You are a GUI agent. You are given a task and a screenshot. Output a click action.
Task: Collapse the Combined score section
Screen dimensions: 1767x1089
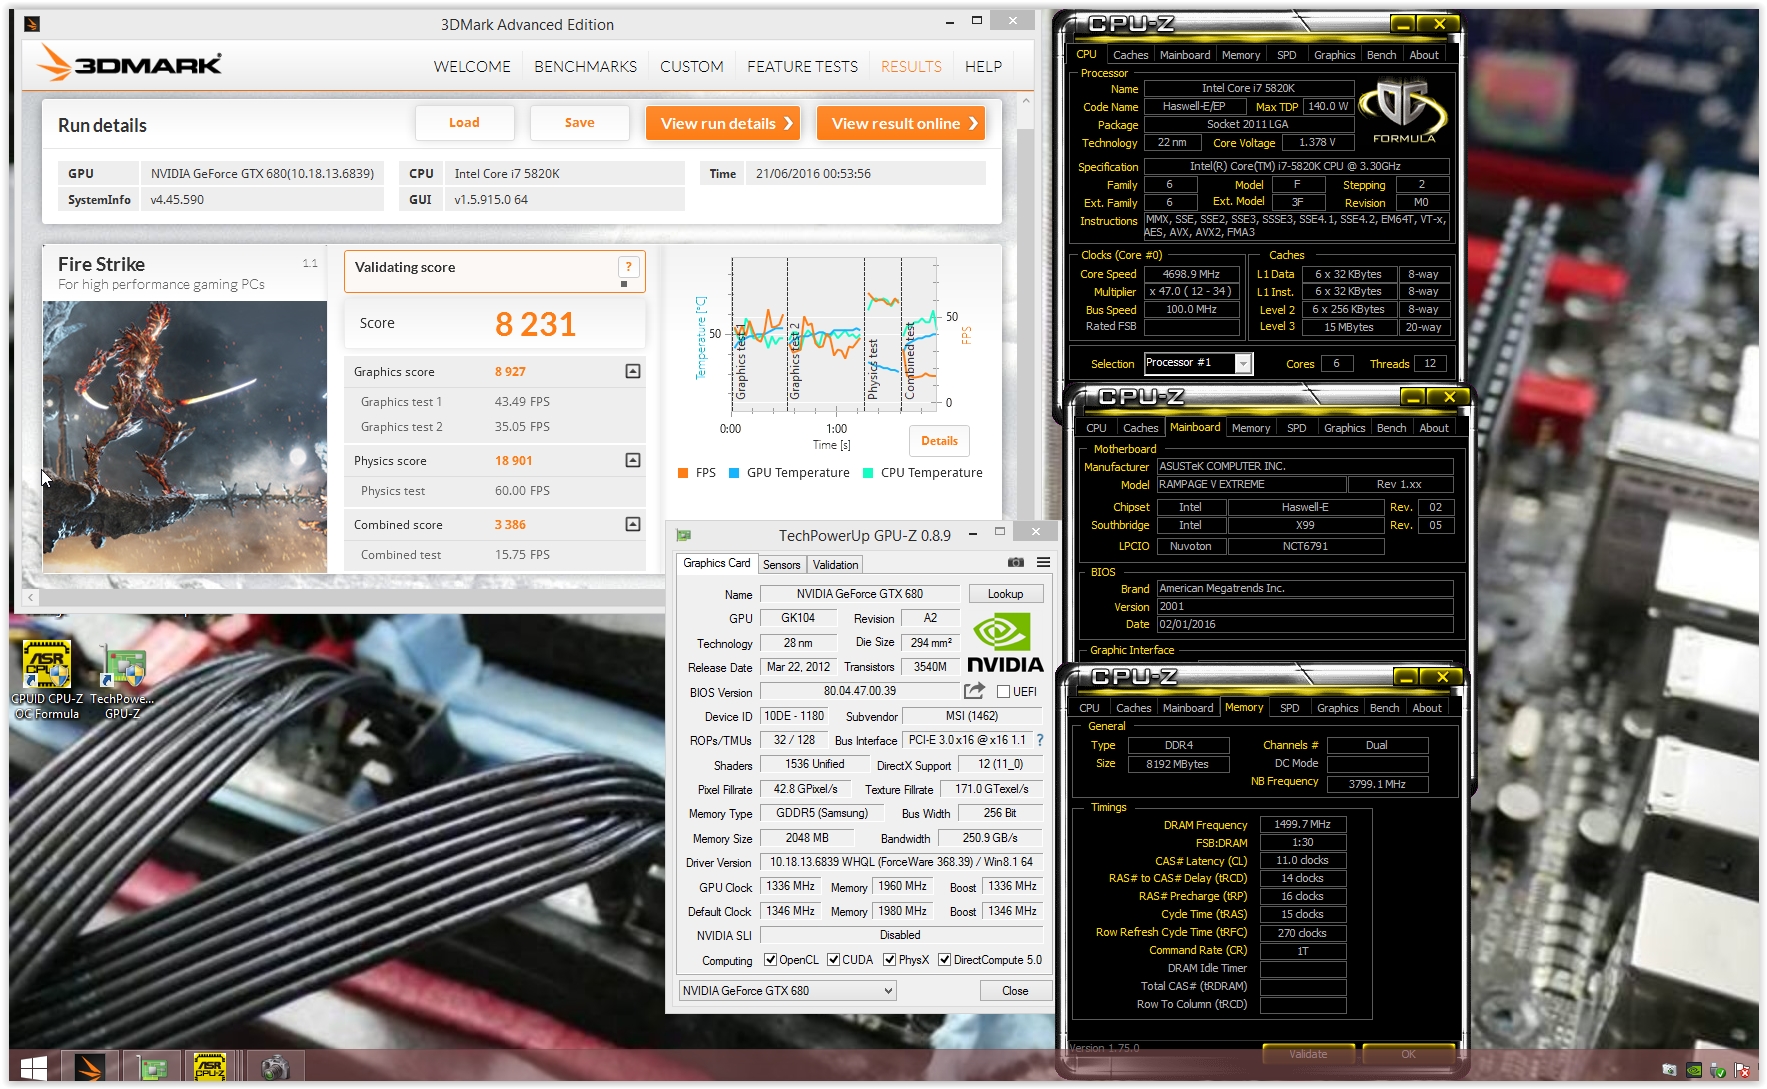tap(632, 524)
